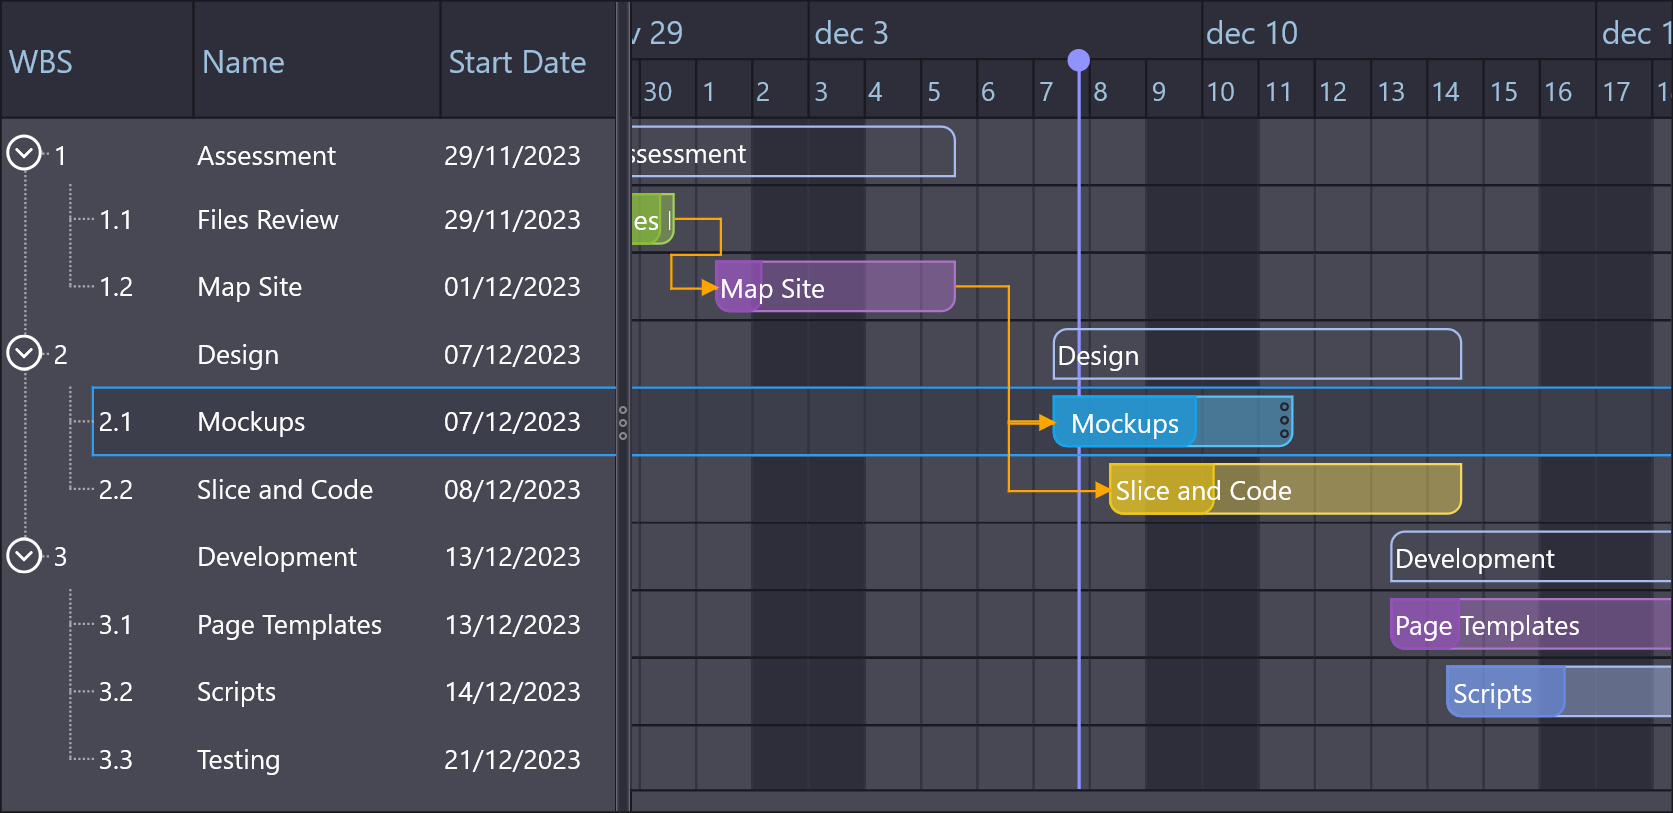Sort by the WBS column header
The image size is (1673, 813).
coord(41,62)
